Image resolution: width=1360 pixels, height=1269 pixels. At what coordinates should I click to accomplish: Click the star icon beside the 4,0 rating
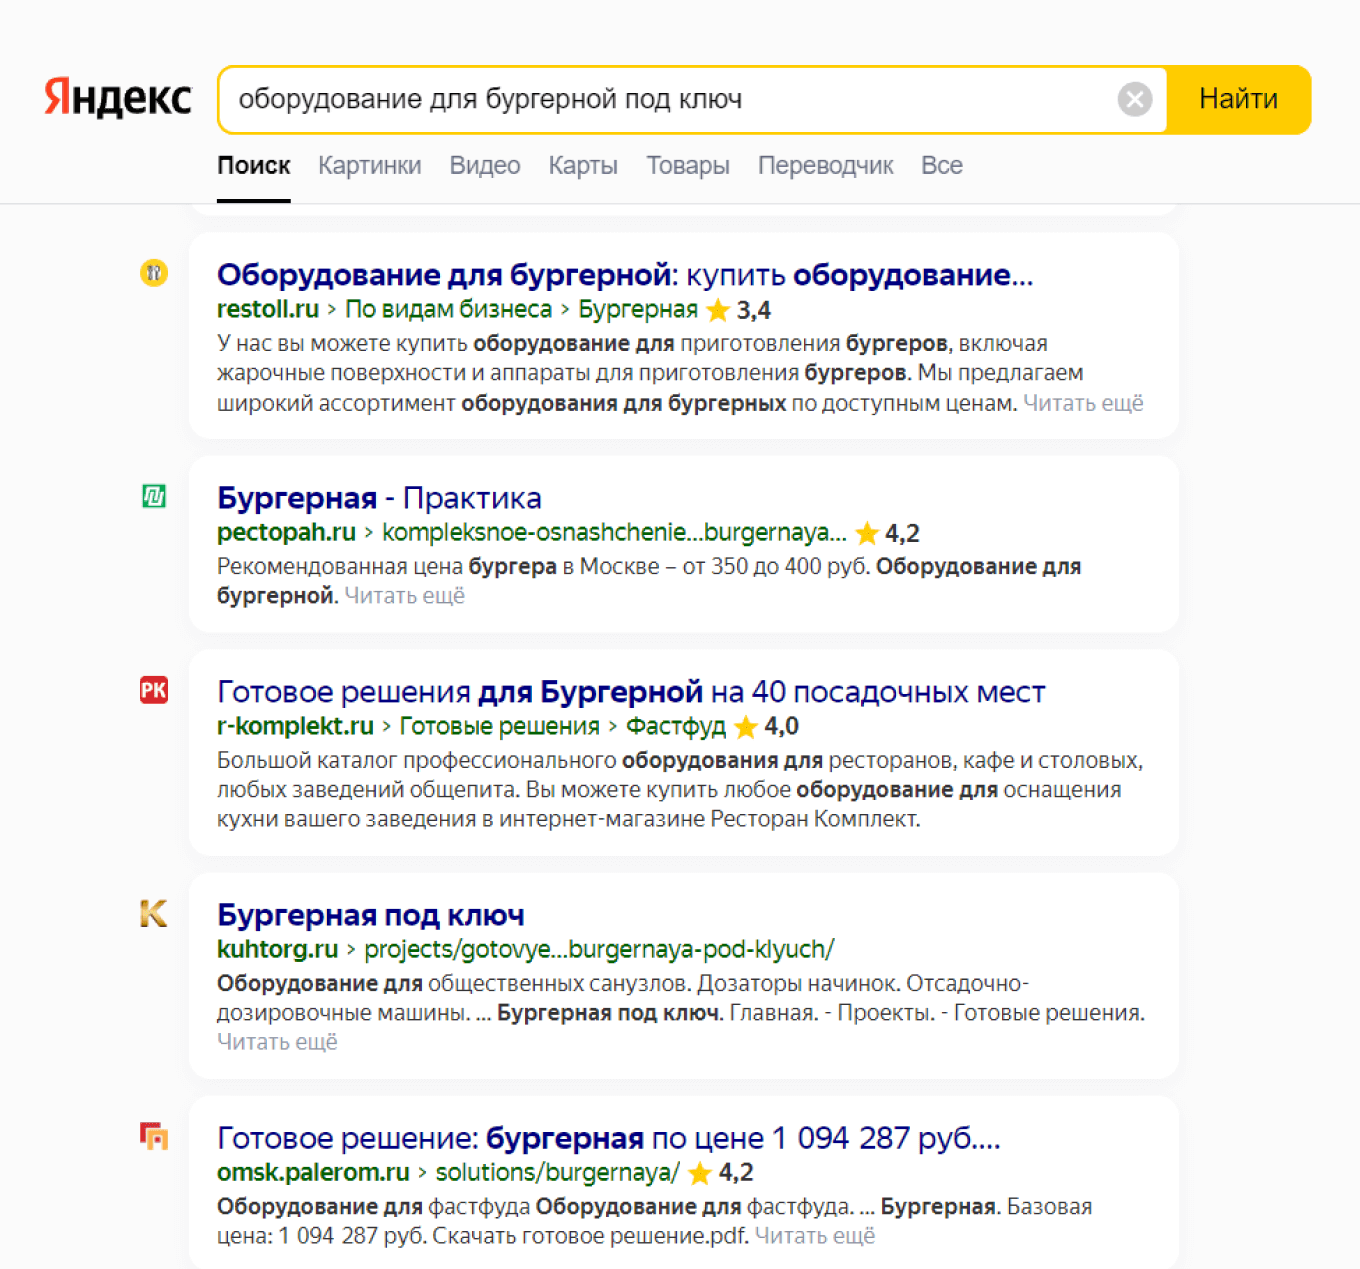745,726
